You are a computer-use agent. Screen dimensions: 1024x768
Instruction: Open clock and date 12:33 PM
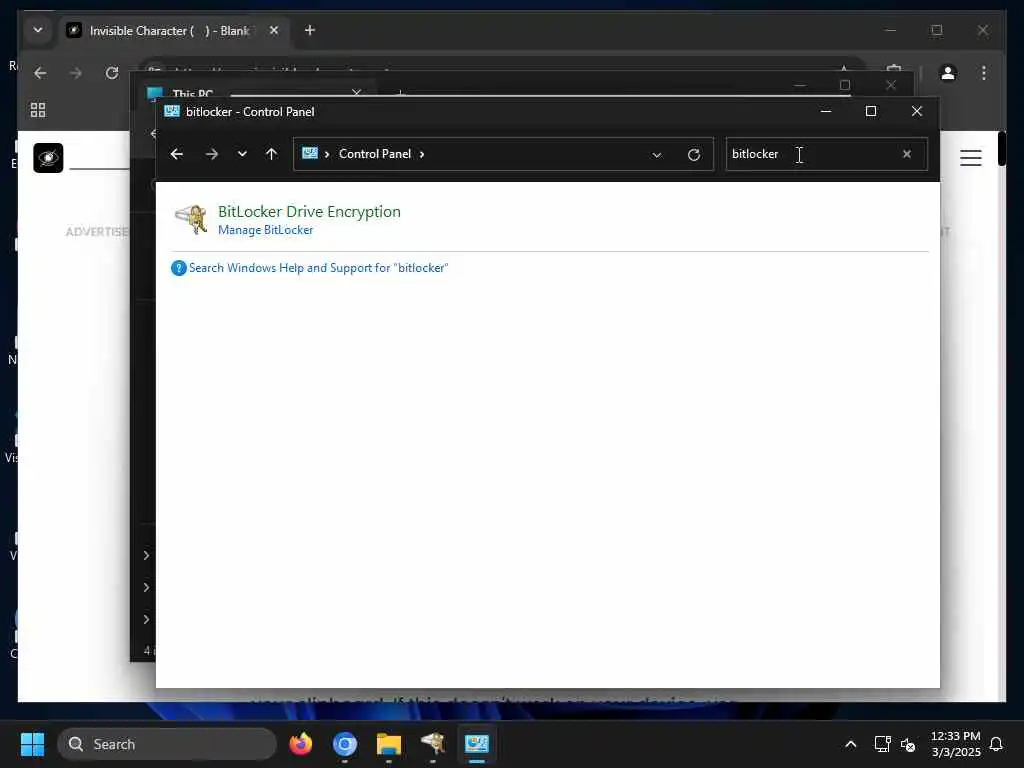click(x=955, y=744)
